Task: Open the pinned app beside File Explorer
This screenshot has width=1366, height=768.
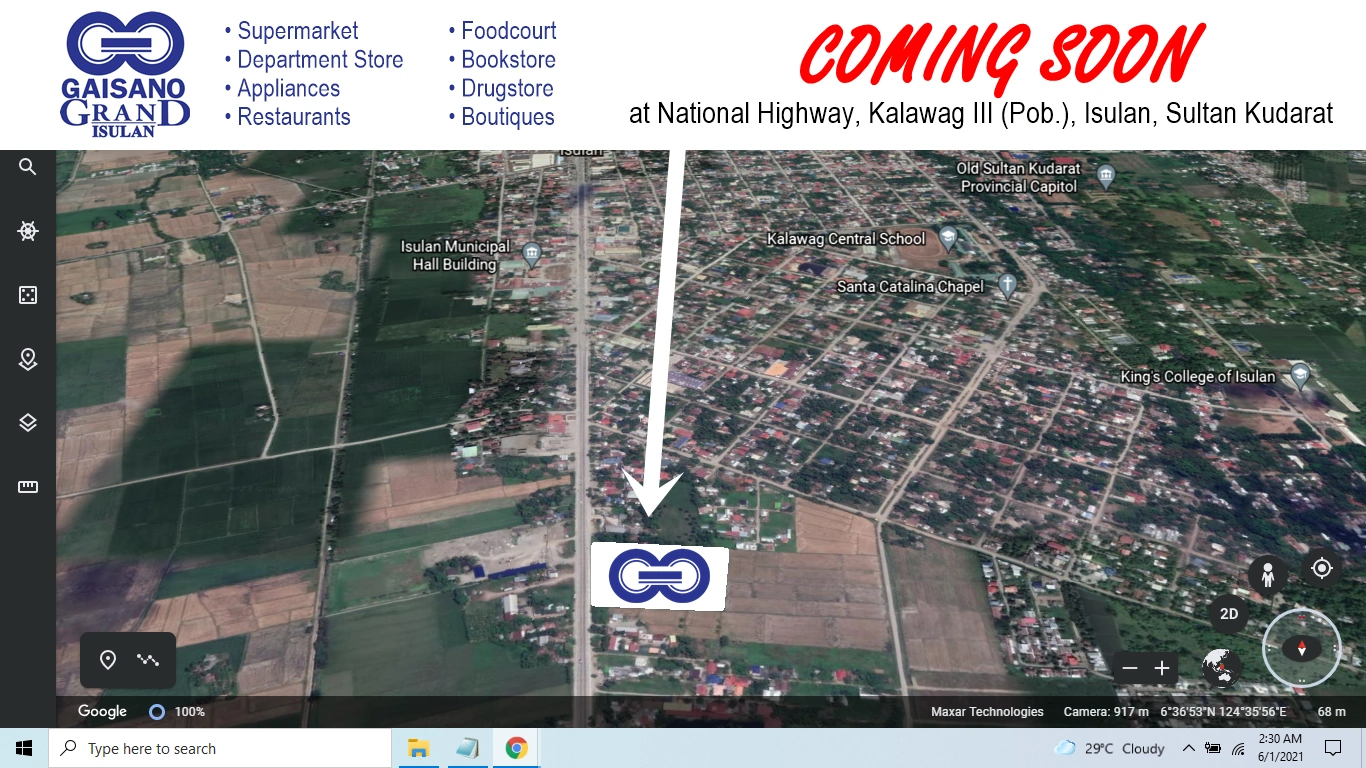Action: point(467,748)
